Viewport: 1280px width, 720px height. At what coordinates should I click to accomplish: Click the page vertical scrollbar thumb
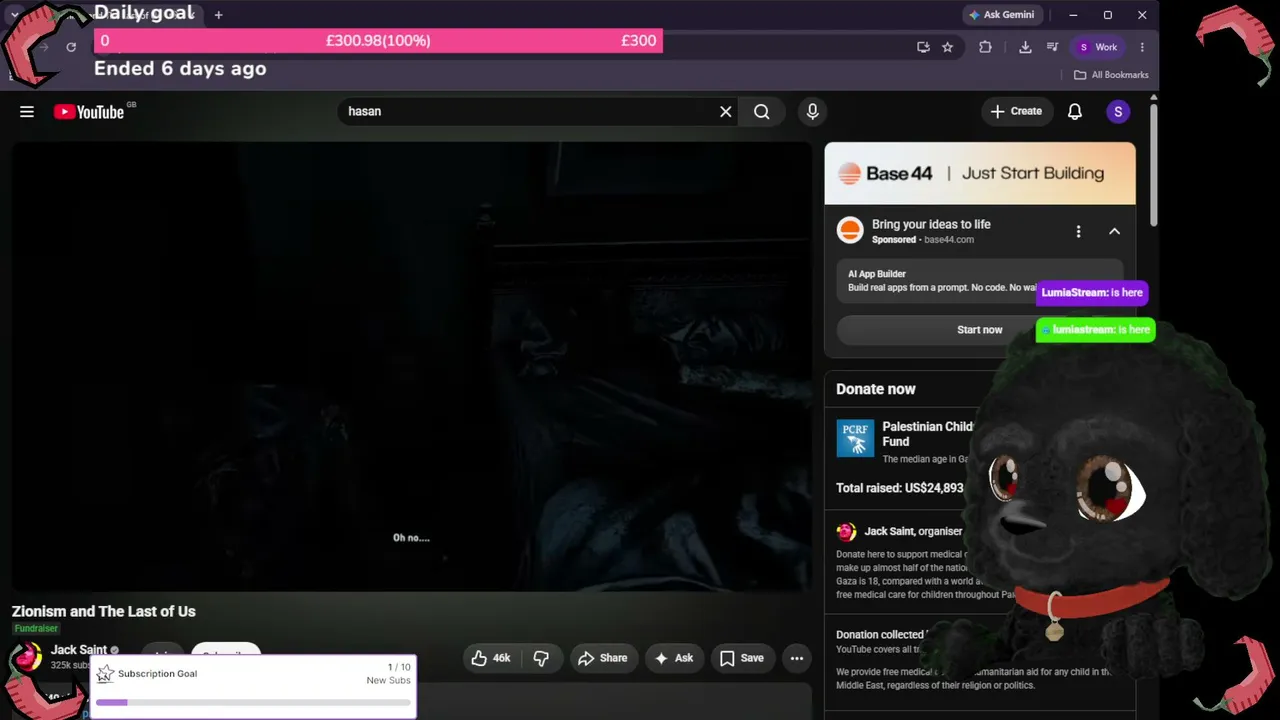(1153, 165)
